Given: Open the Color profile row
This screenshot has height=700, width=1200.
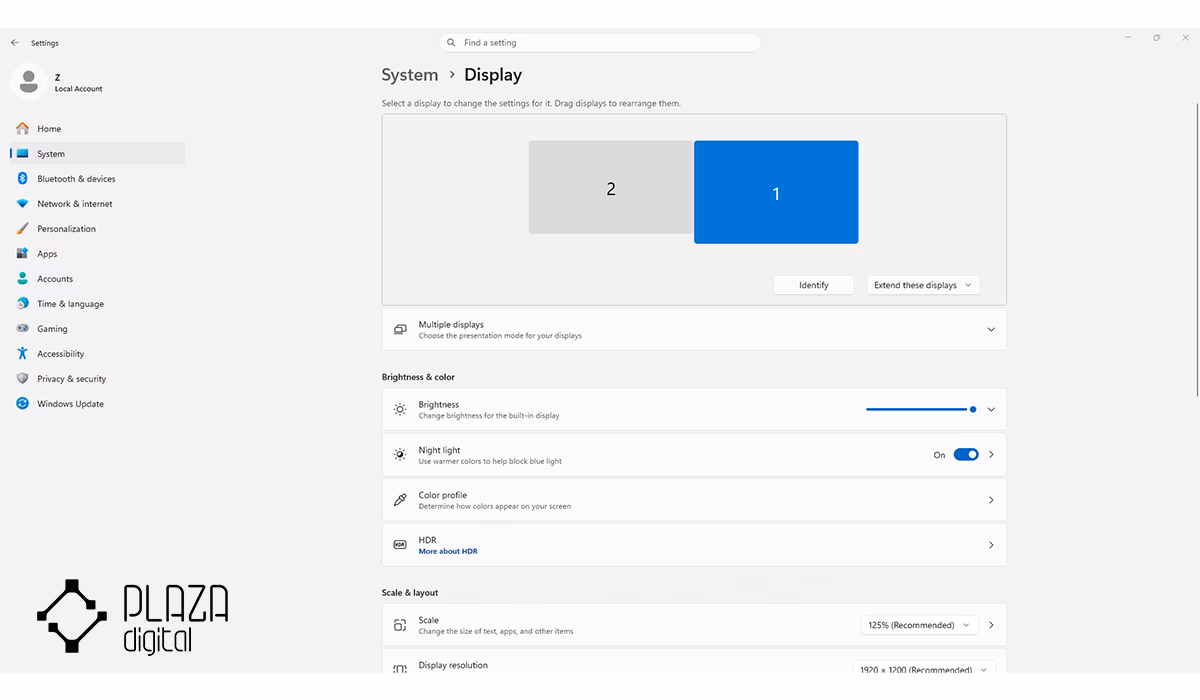Looking at the screenshot, I should [x=694, y=500].
